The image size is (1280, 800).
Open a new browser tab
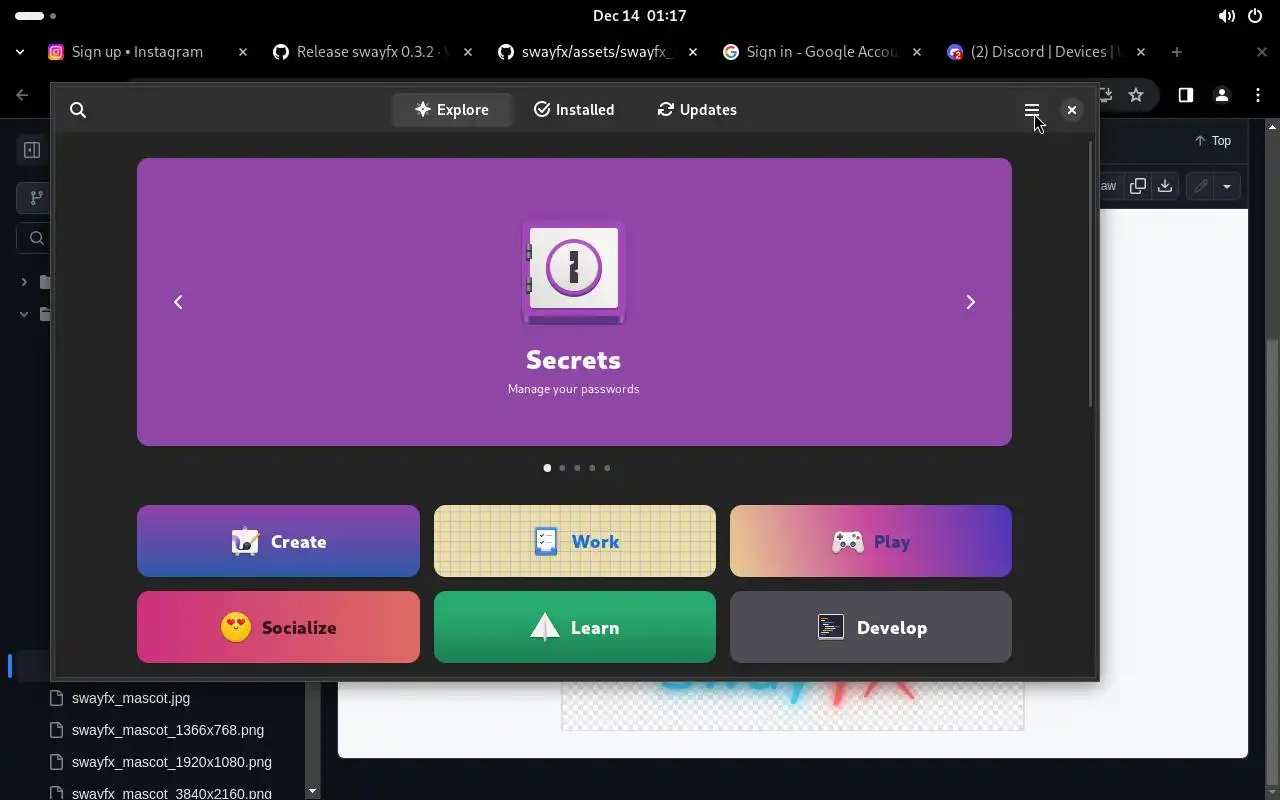[1177, 52]
